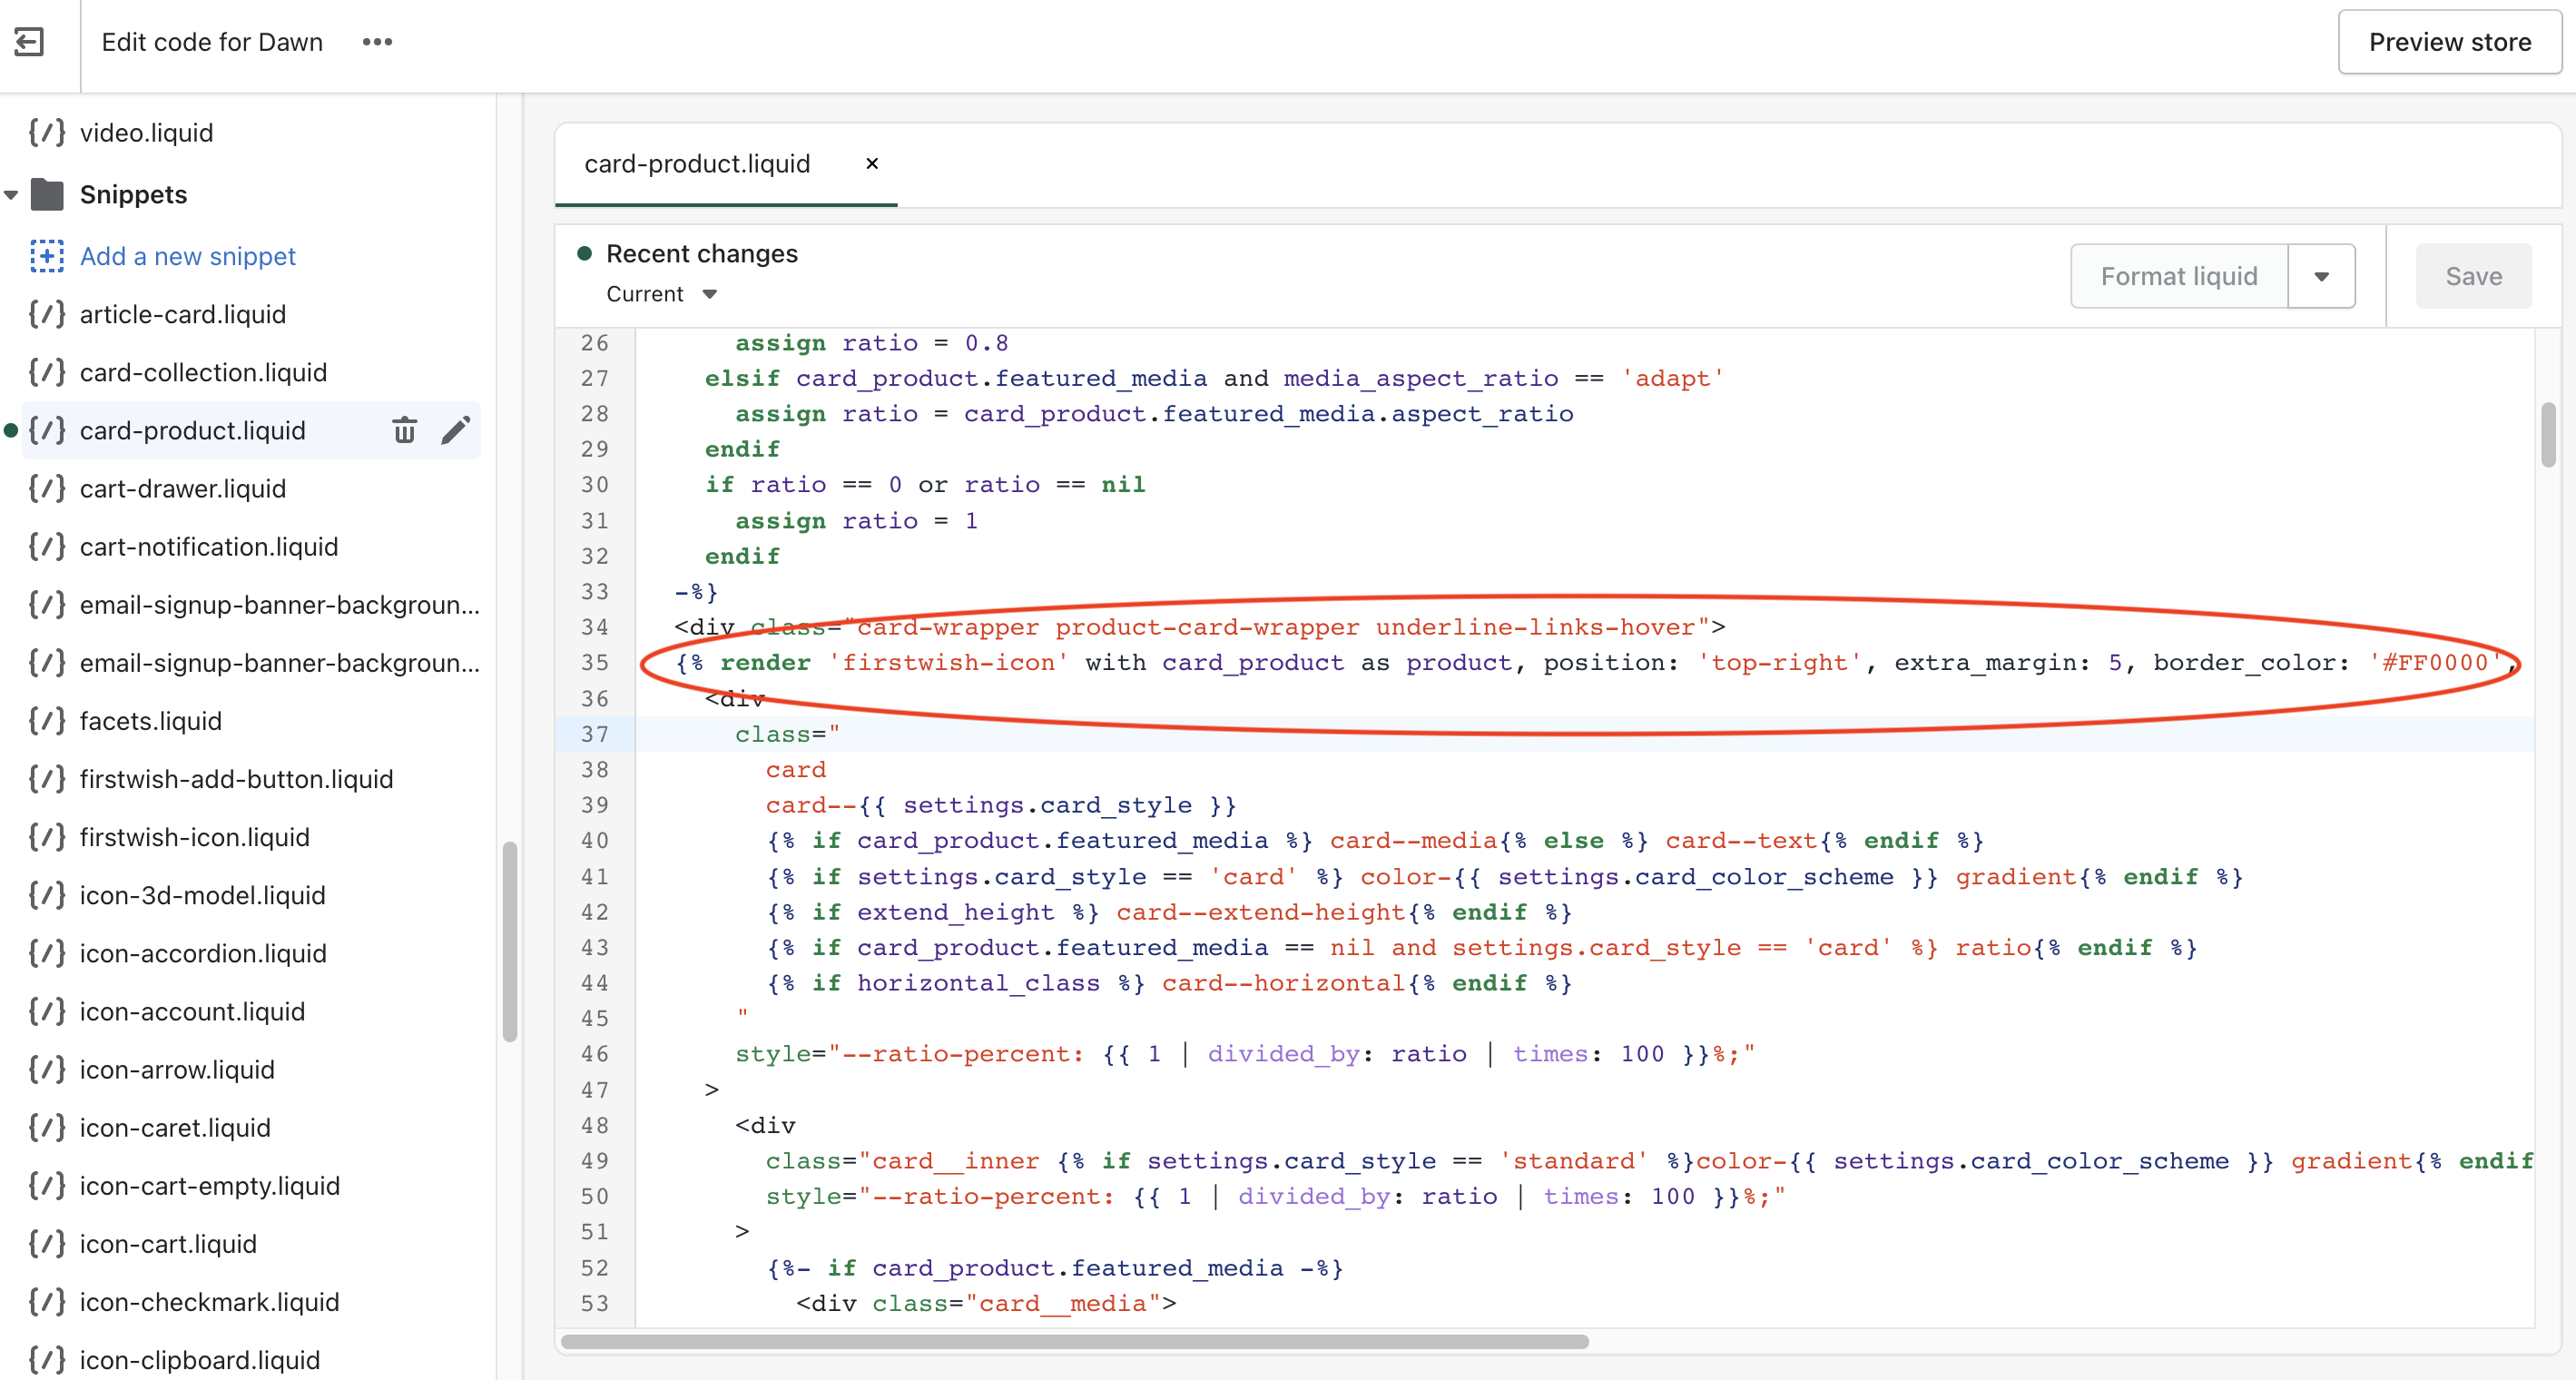2576x1380 pixels.
Task: Click the liquid file icon beside firstwish-icon.liquid
Action: [46, 837]
